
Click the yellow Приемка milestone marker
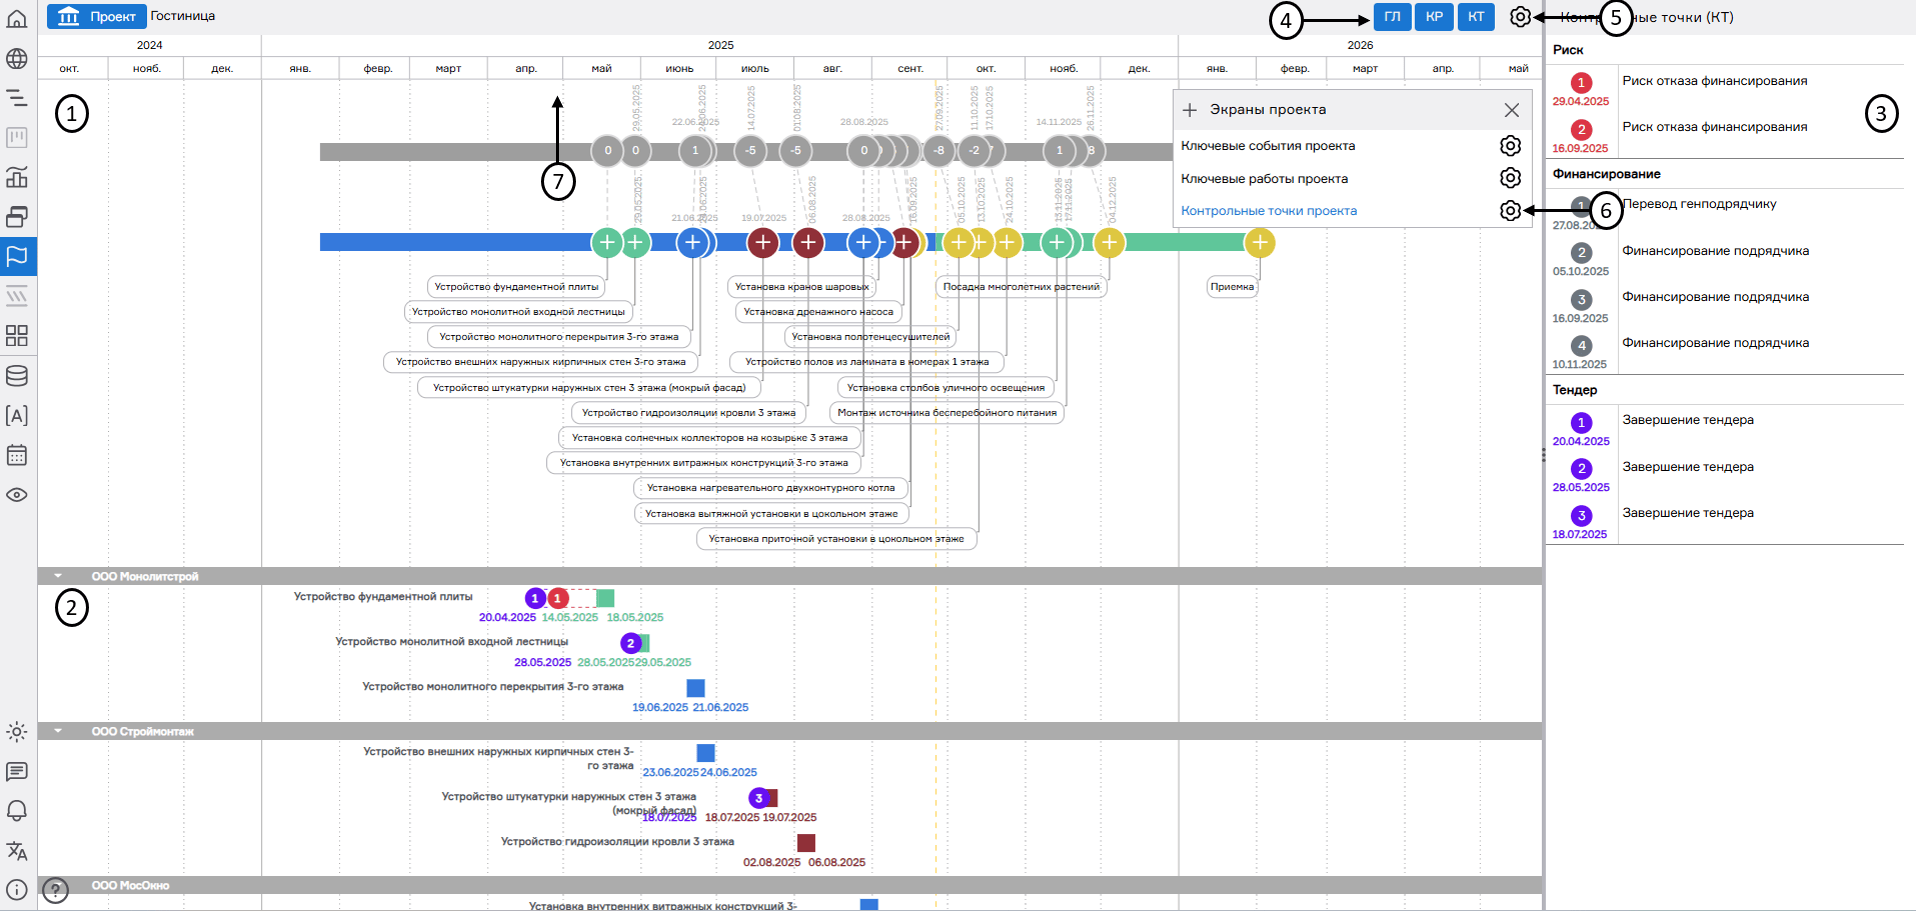coord(1259,242)
